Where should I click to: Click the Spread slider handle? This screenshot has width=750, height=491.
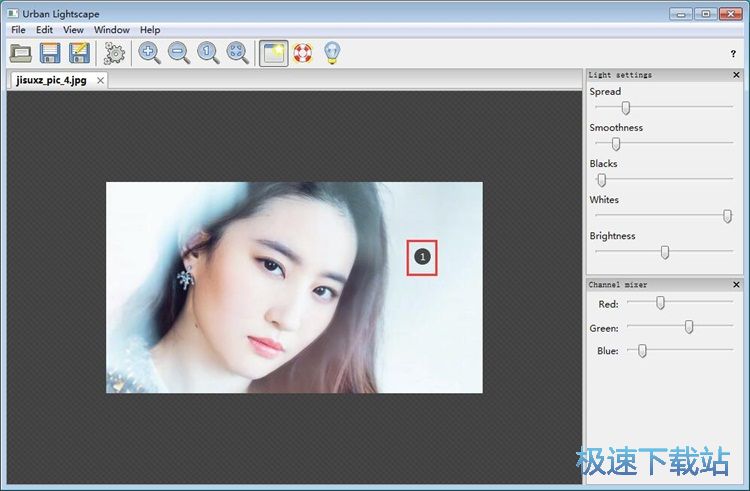click(x=626, y=108)
